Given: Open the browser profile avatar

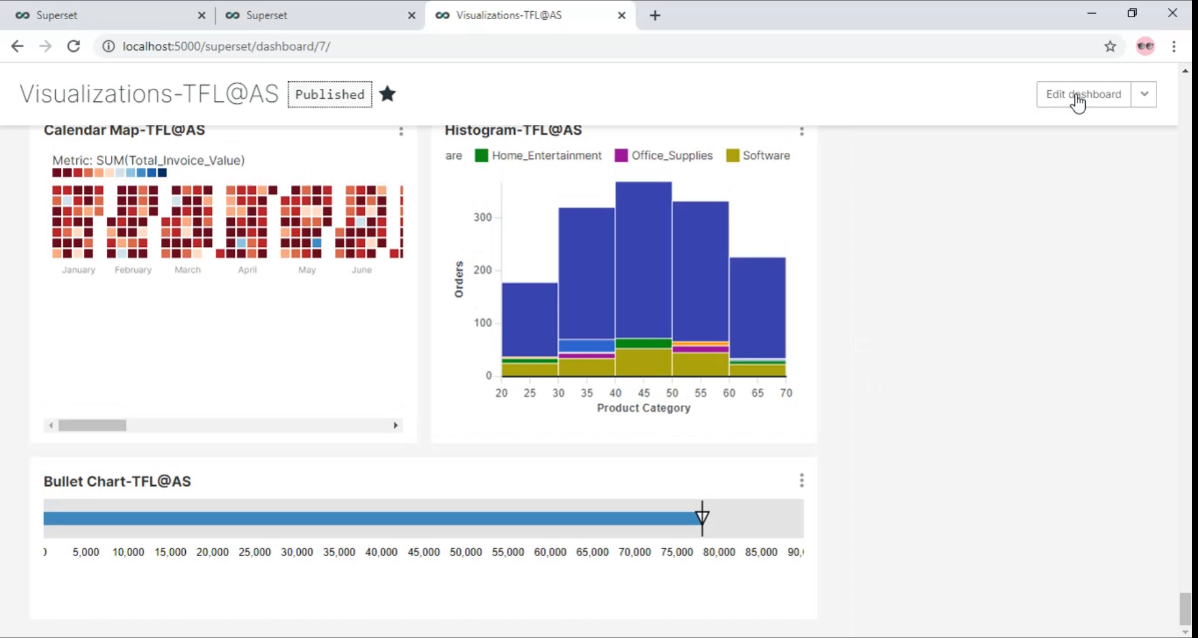Looking at the screenshot, I should (1144, 46).
